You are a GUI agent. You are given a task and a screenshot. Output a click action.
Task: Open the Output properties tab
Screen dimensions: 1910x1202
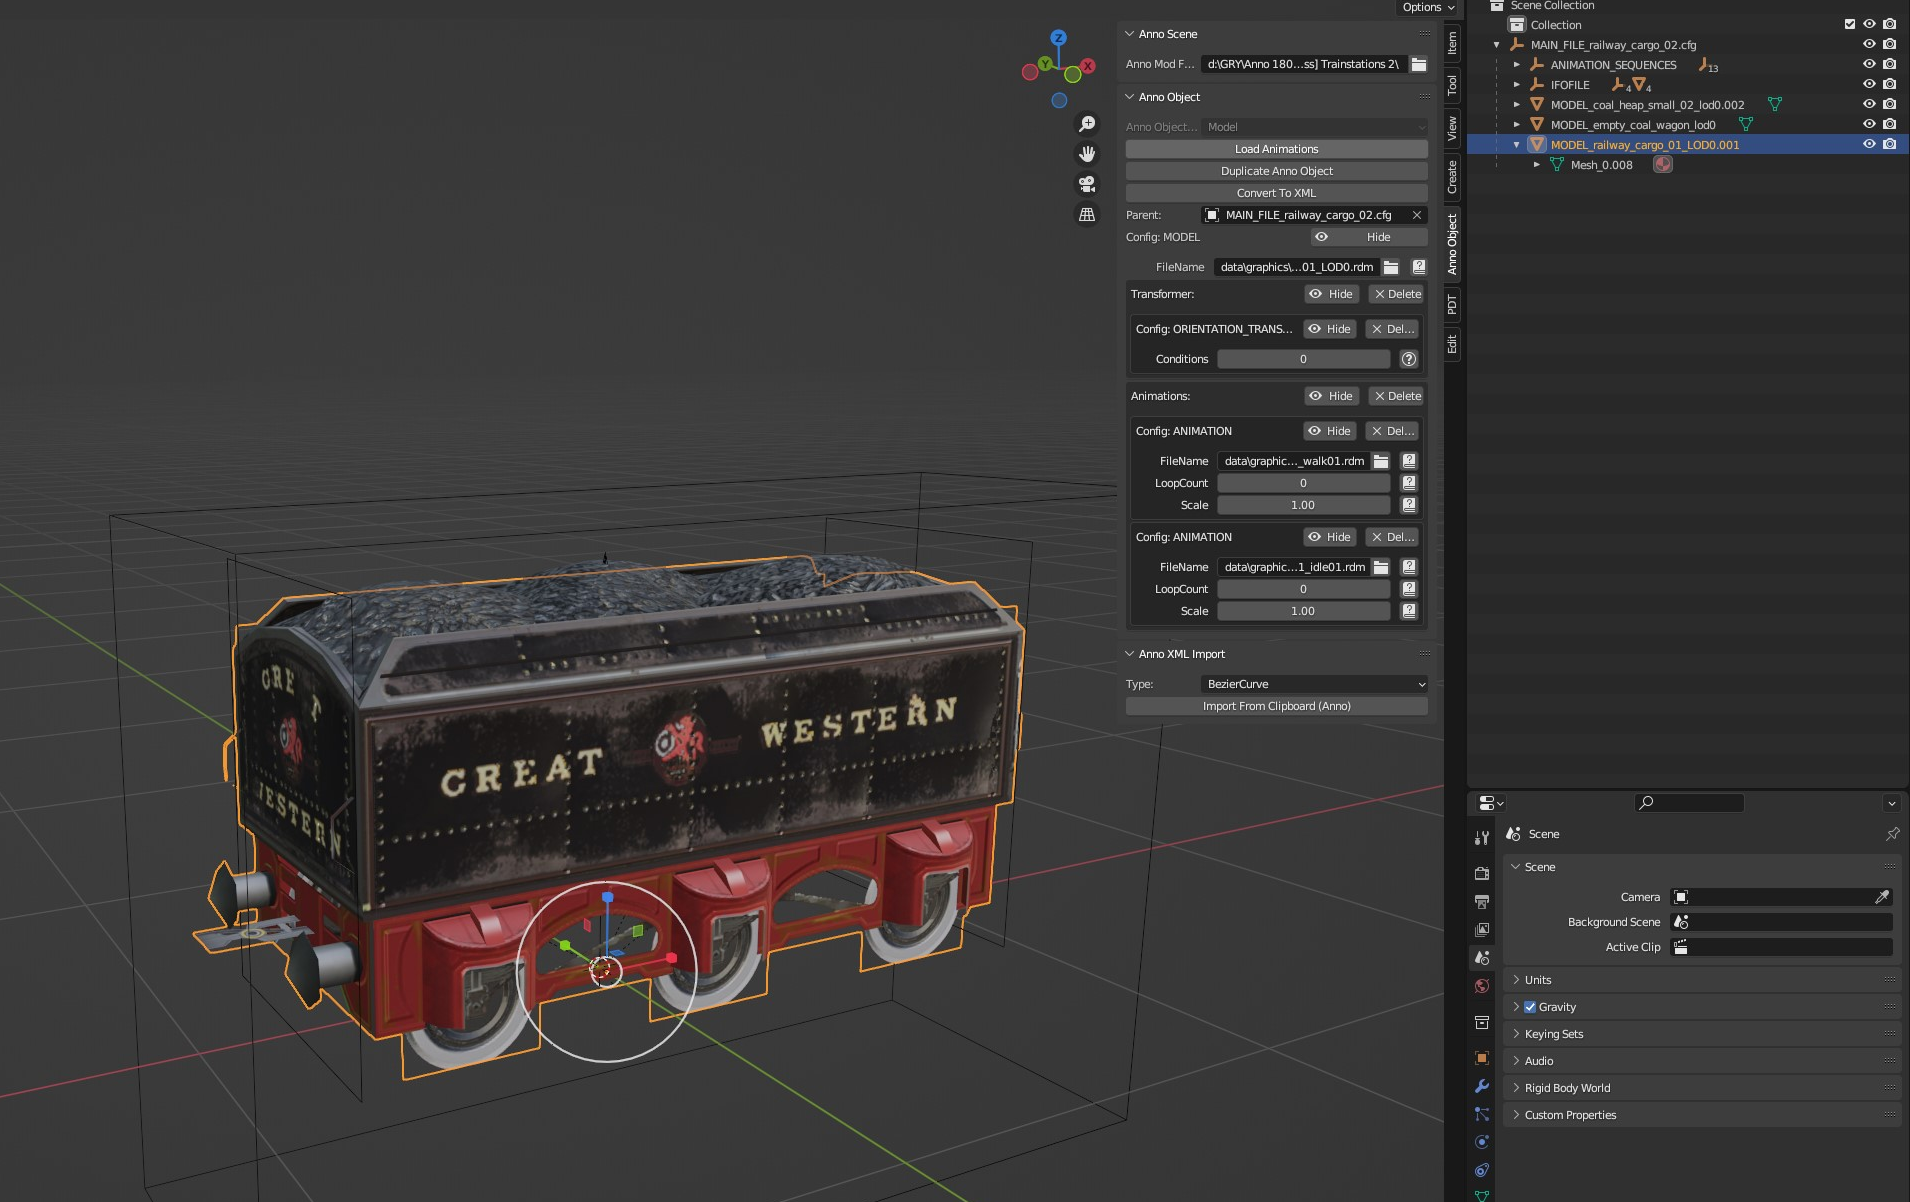click(x=1482, y=901)
